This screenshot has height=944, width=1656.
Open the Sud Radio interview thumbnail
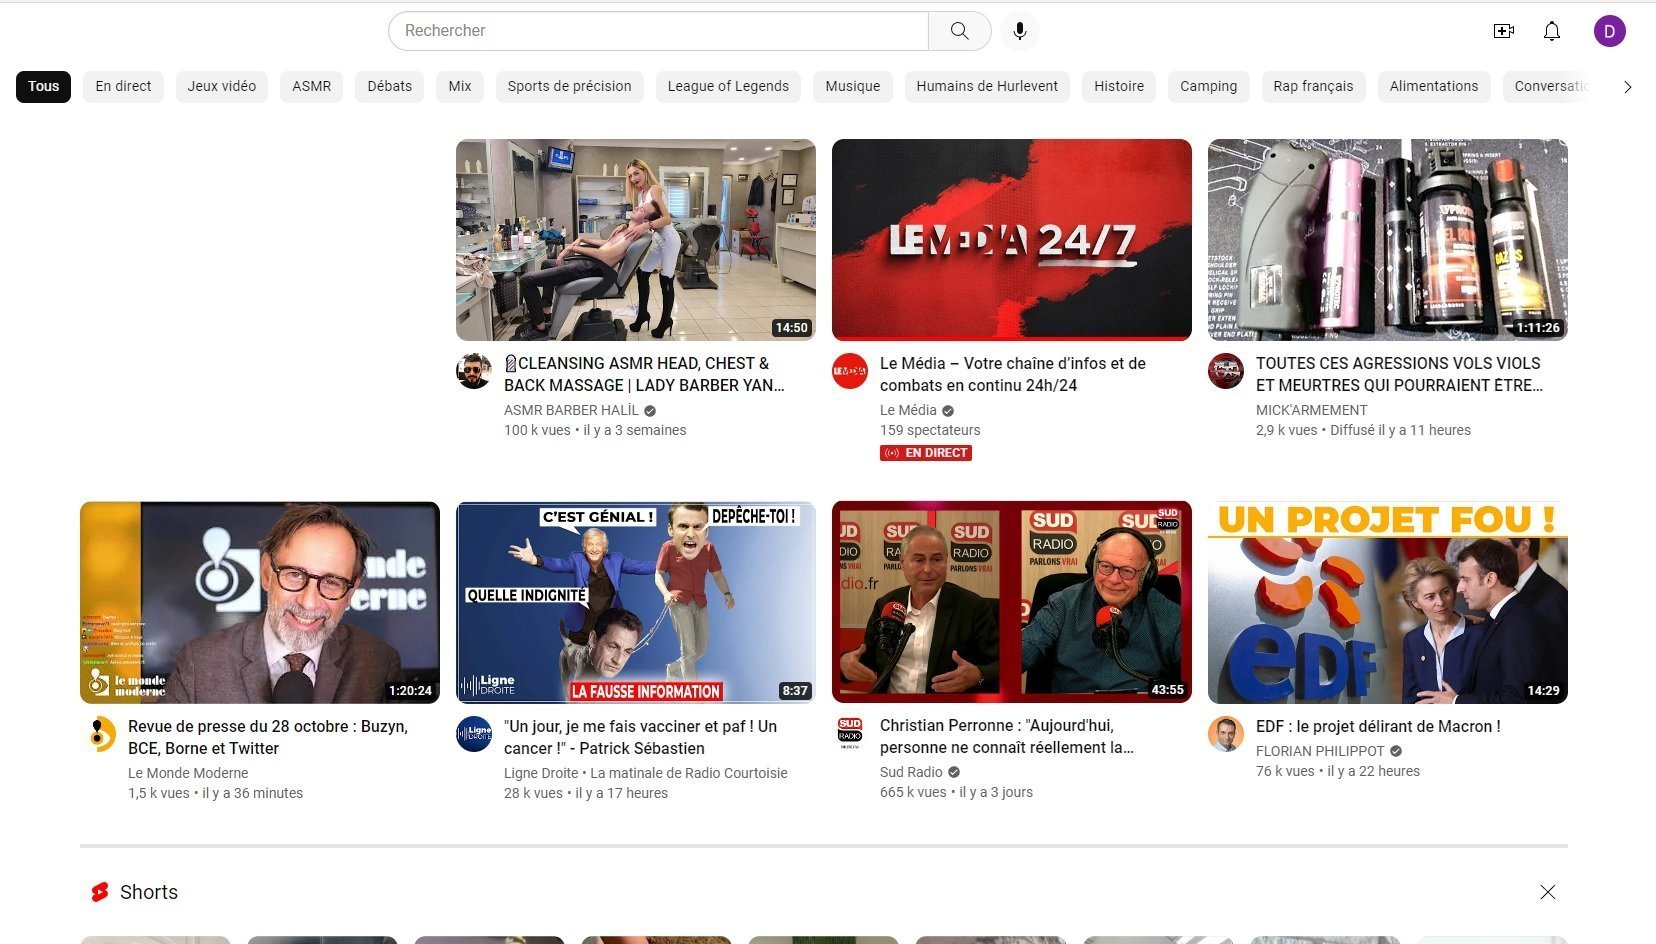pyautogui.click(x=1012, y=602)
